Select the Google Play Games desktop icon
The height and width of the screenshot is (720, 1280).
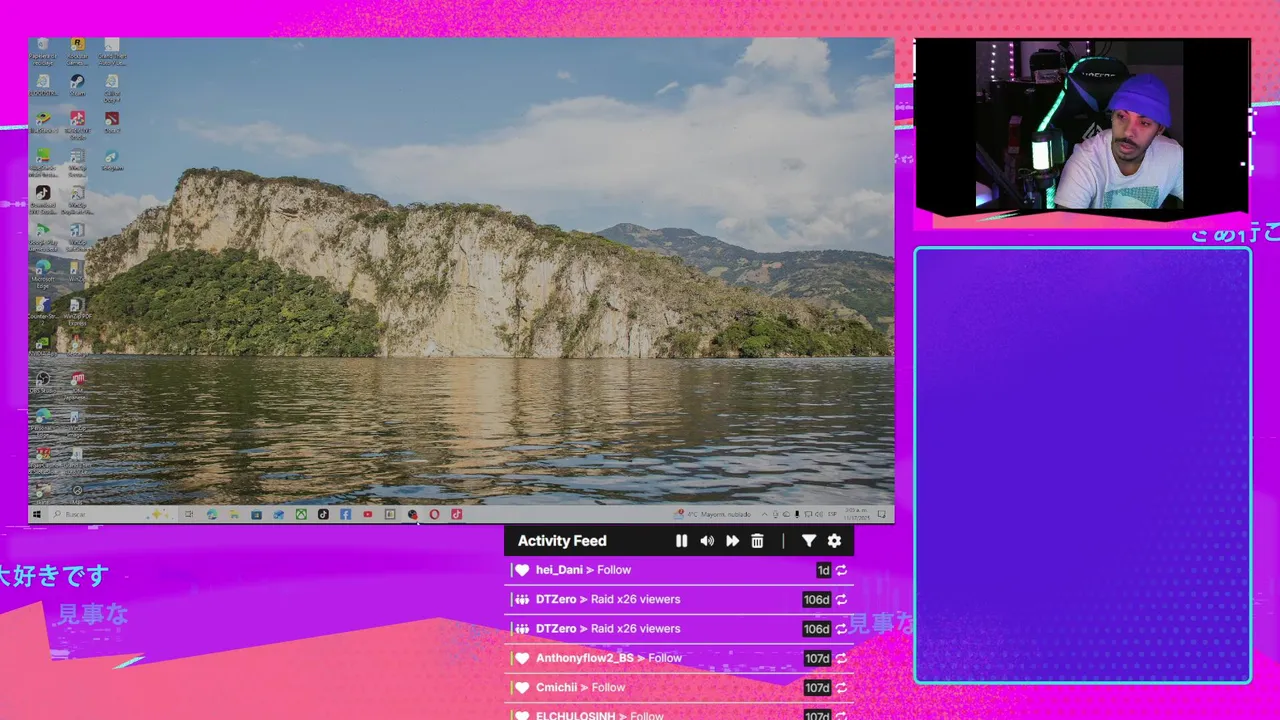(42, 235)
